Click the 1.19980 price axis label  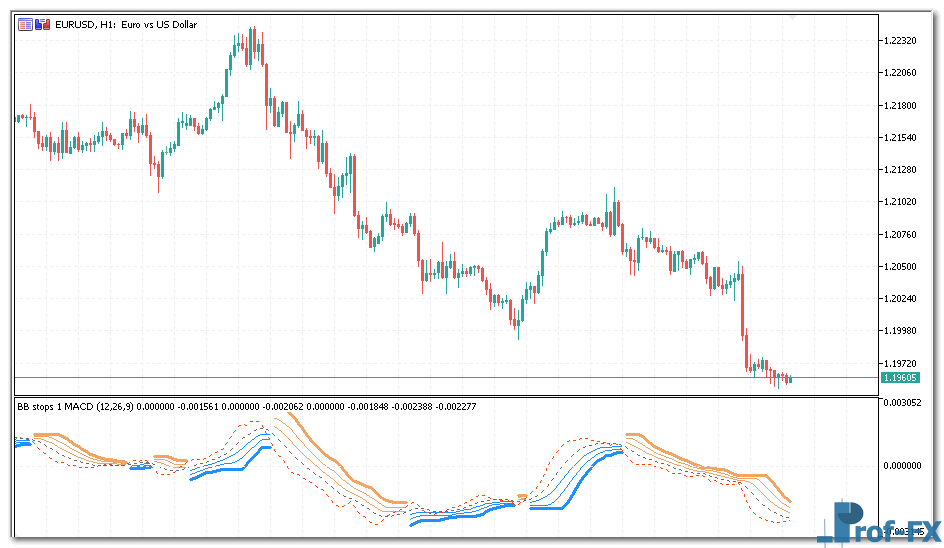tap(902, 331)
